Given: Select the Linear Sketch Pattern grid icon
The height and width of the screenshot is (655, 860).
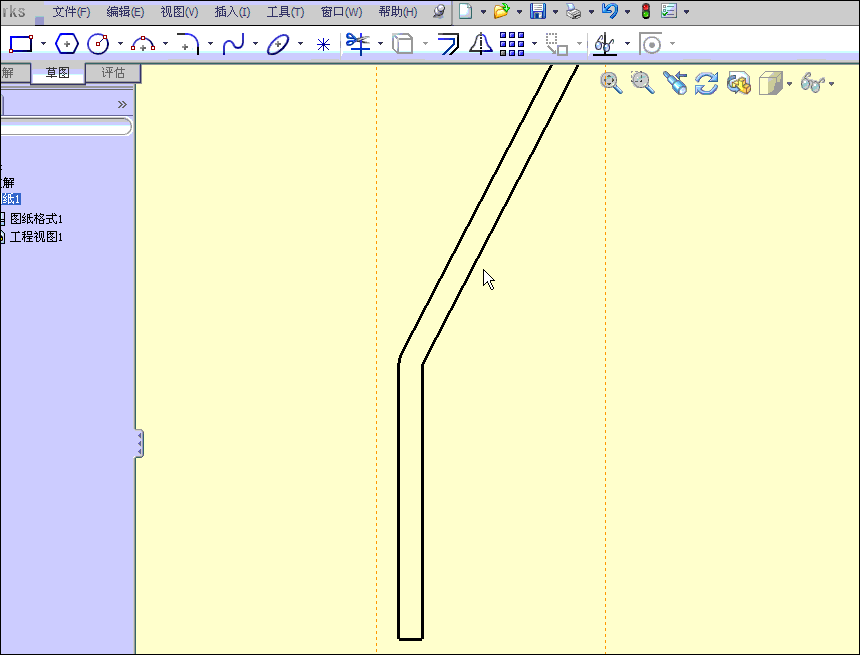Looking at the screenshot, I should (512, 44).
